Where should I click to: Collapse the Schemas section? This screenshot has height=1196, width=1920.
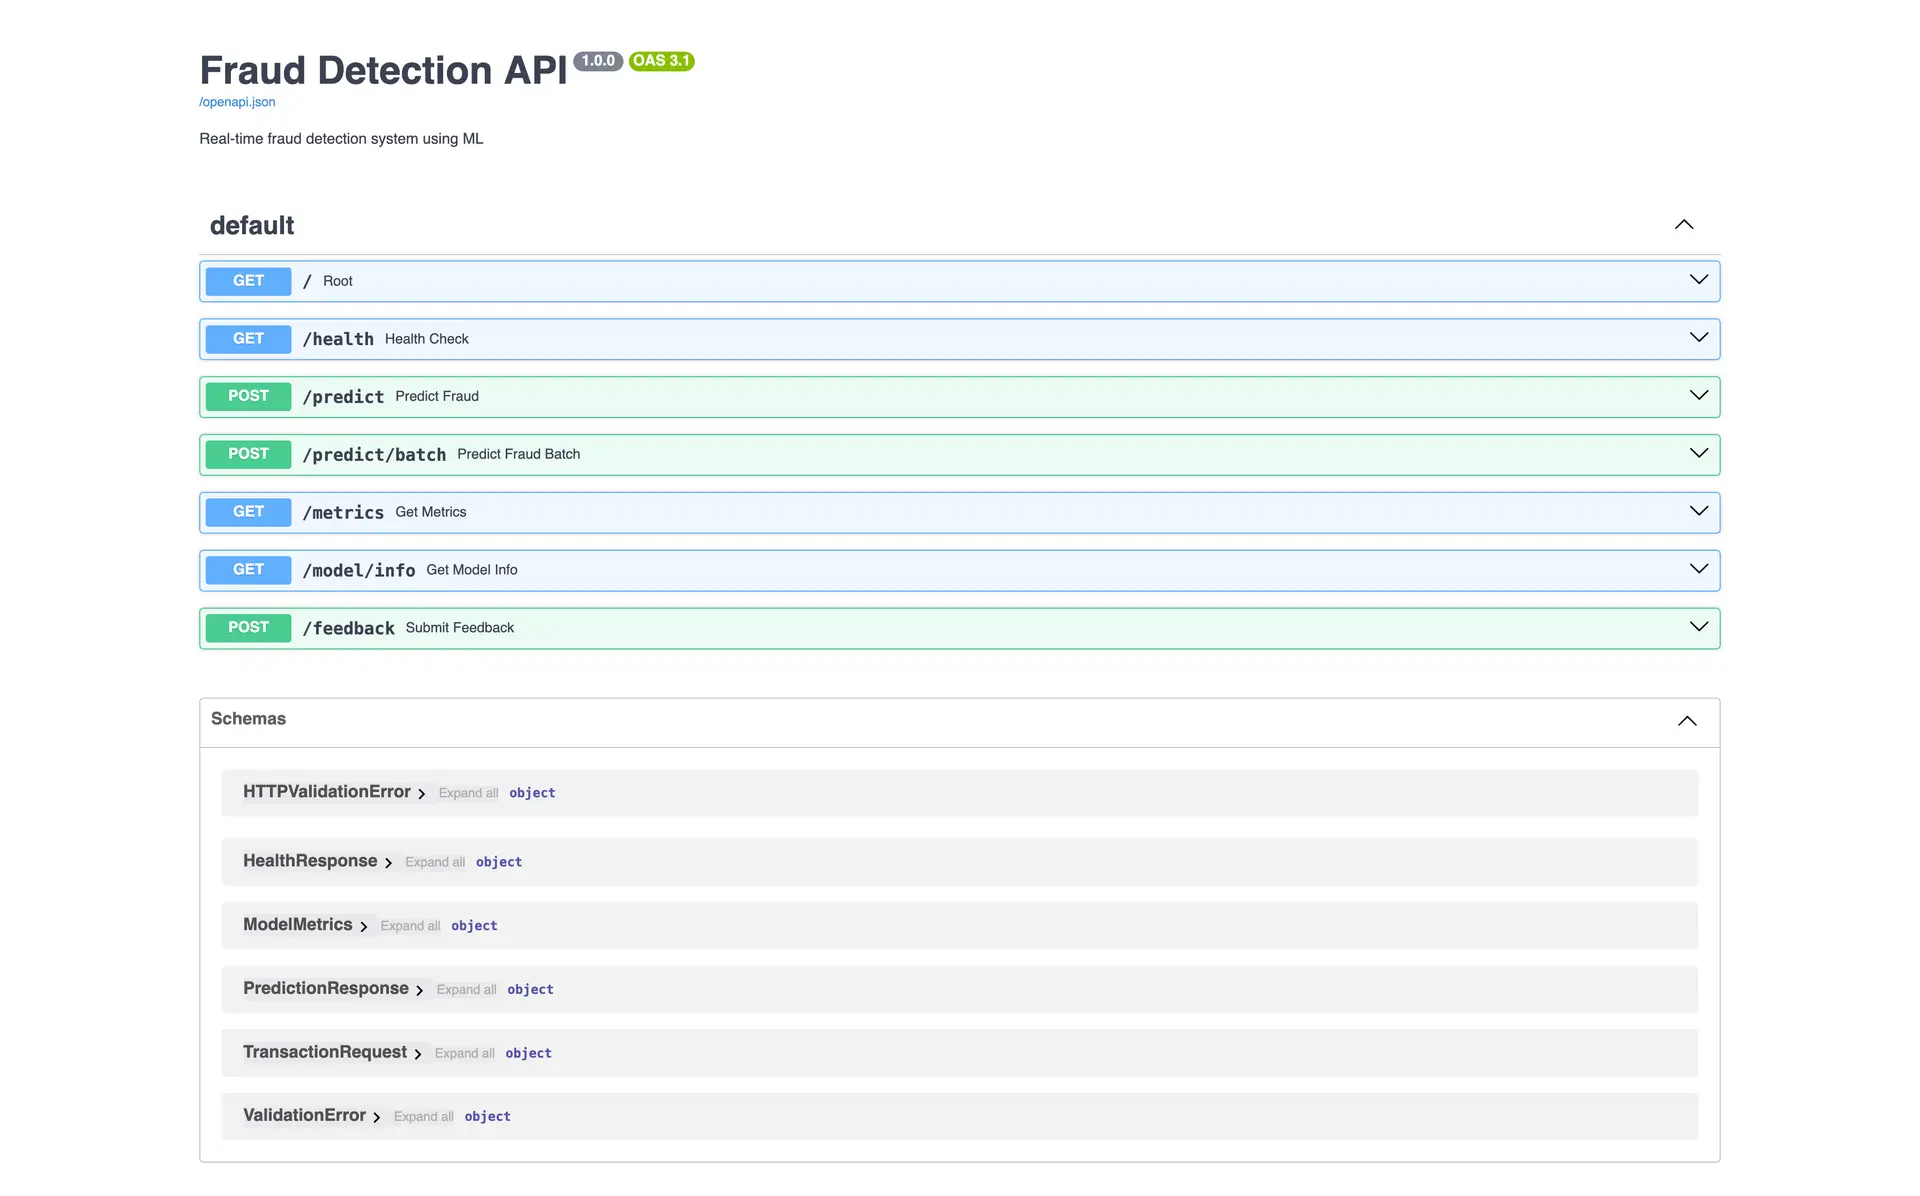point(1687,720)
